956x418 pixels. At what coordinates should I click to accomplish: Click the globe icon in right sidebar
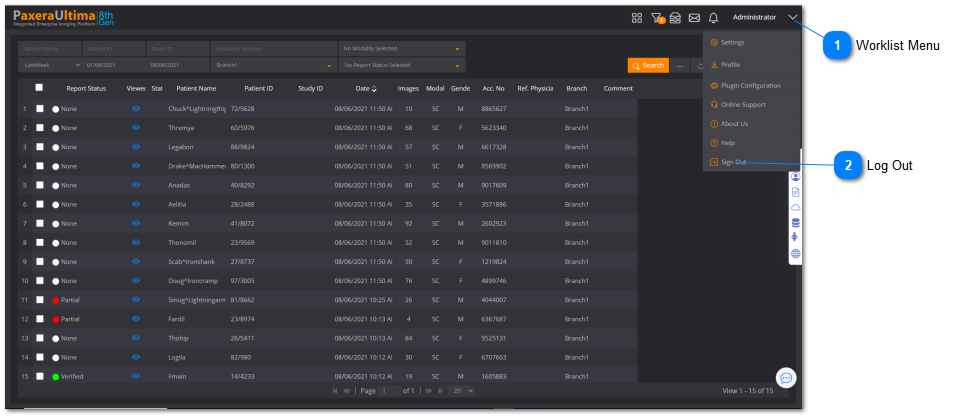coord(796,254)
